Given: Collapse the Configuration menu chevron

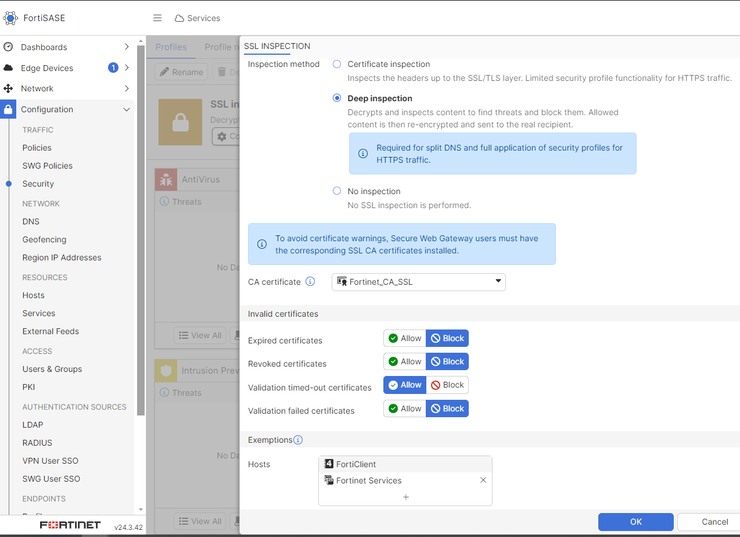Looking at the screenshot, I should (126, 109).
